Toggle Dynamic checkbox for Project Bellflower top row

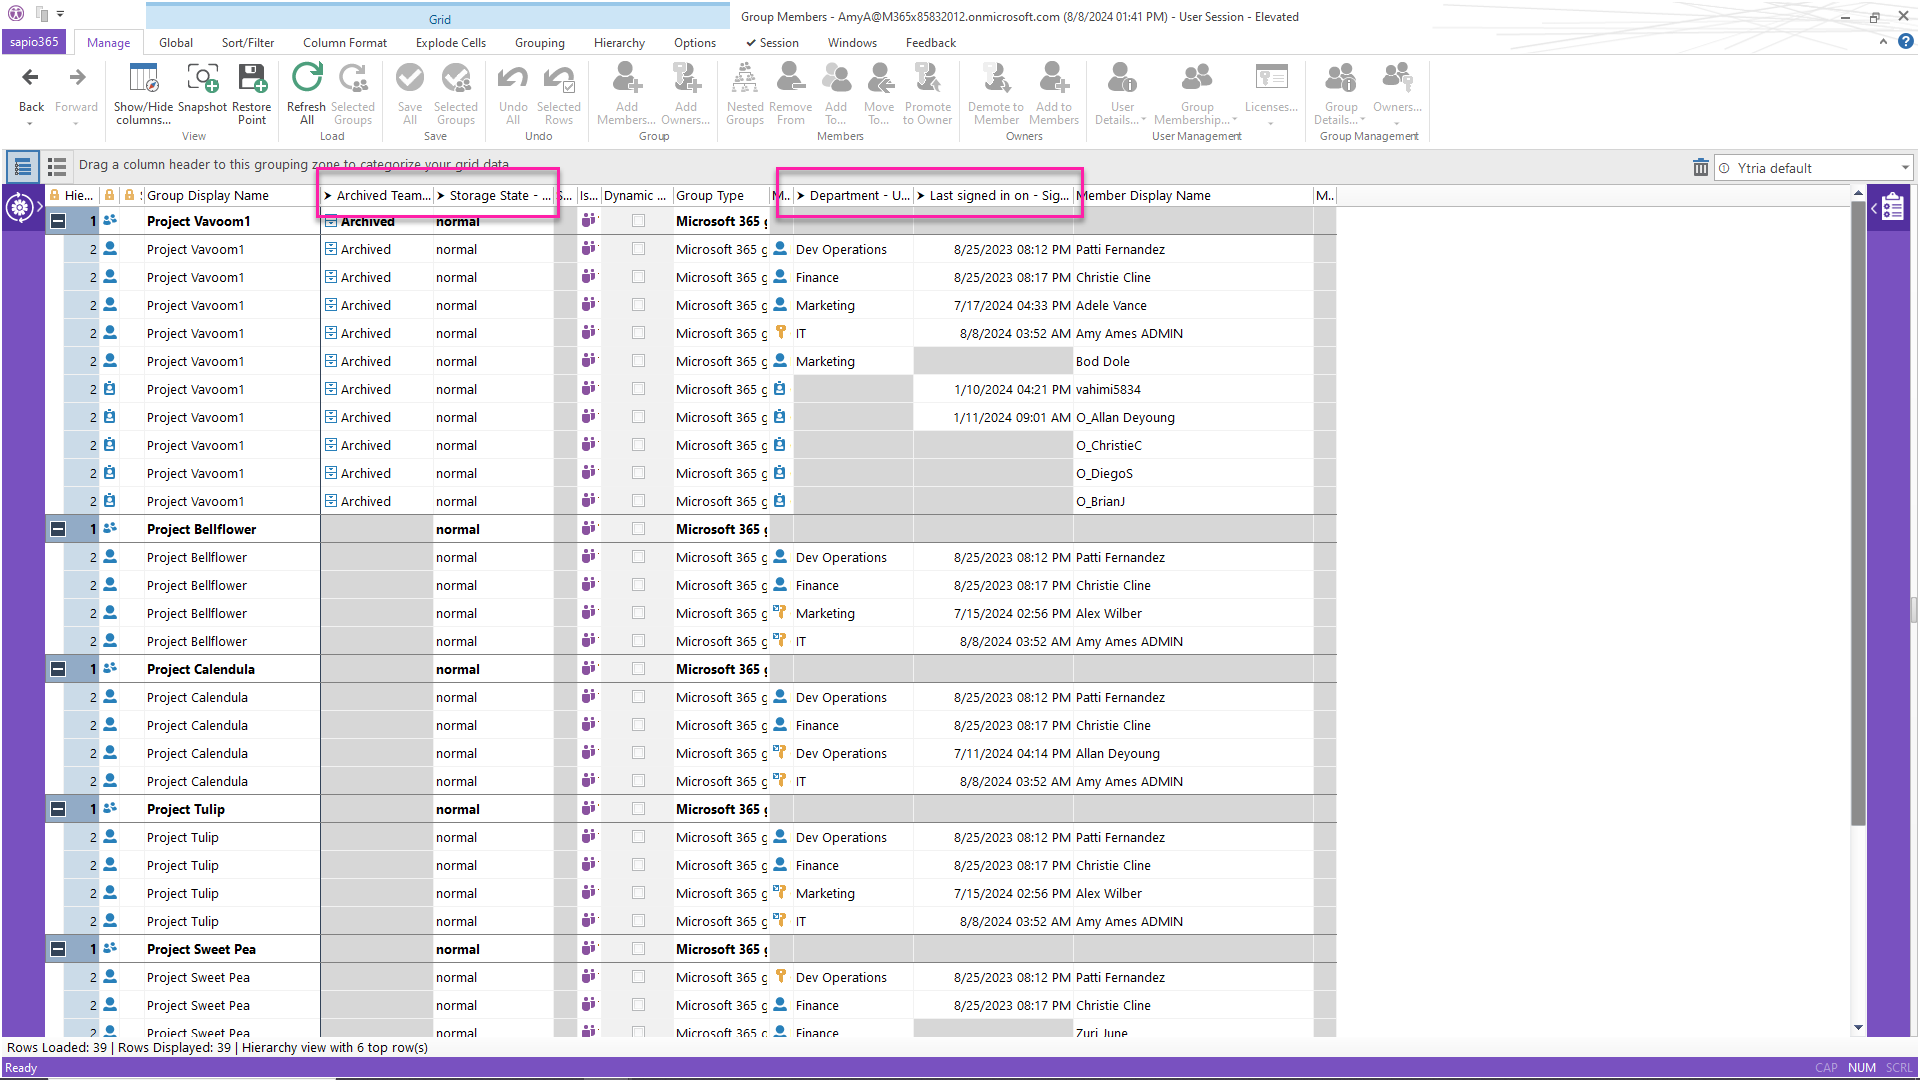[638, 529]
